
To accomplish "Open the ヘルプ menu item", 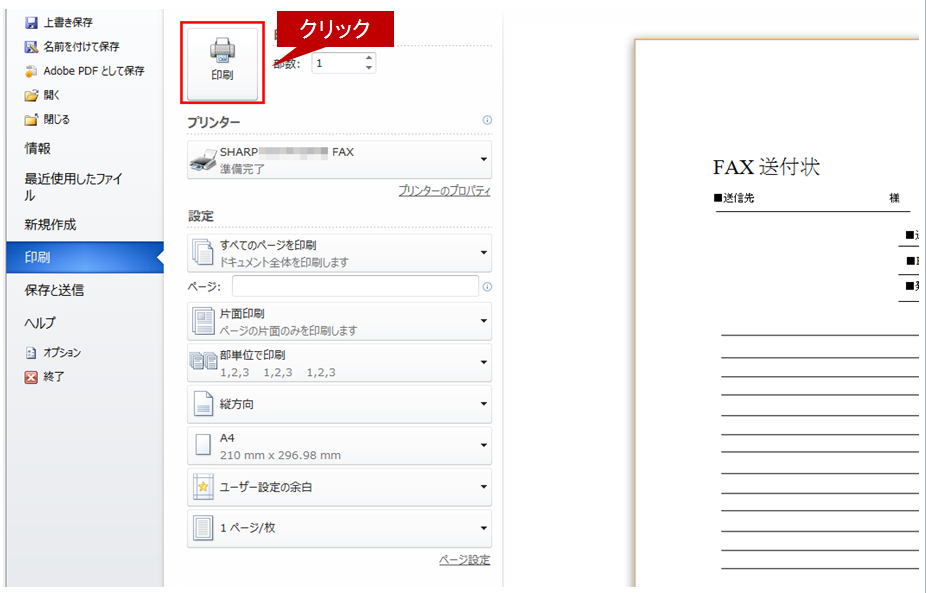I will point(40,322).
